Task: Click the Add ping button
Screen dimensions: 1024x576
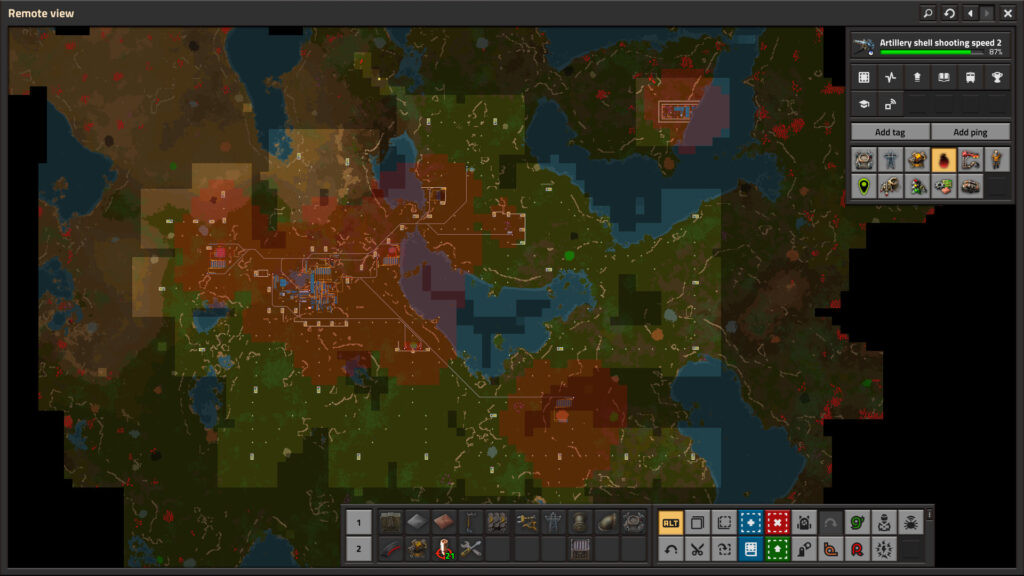Action: [970, 132]
